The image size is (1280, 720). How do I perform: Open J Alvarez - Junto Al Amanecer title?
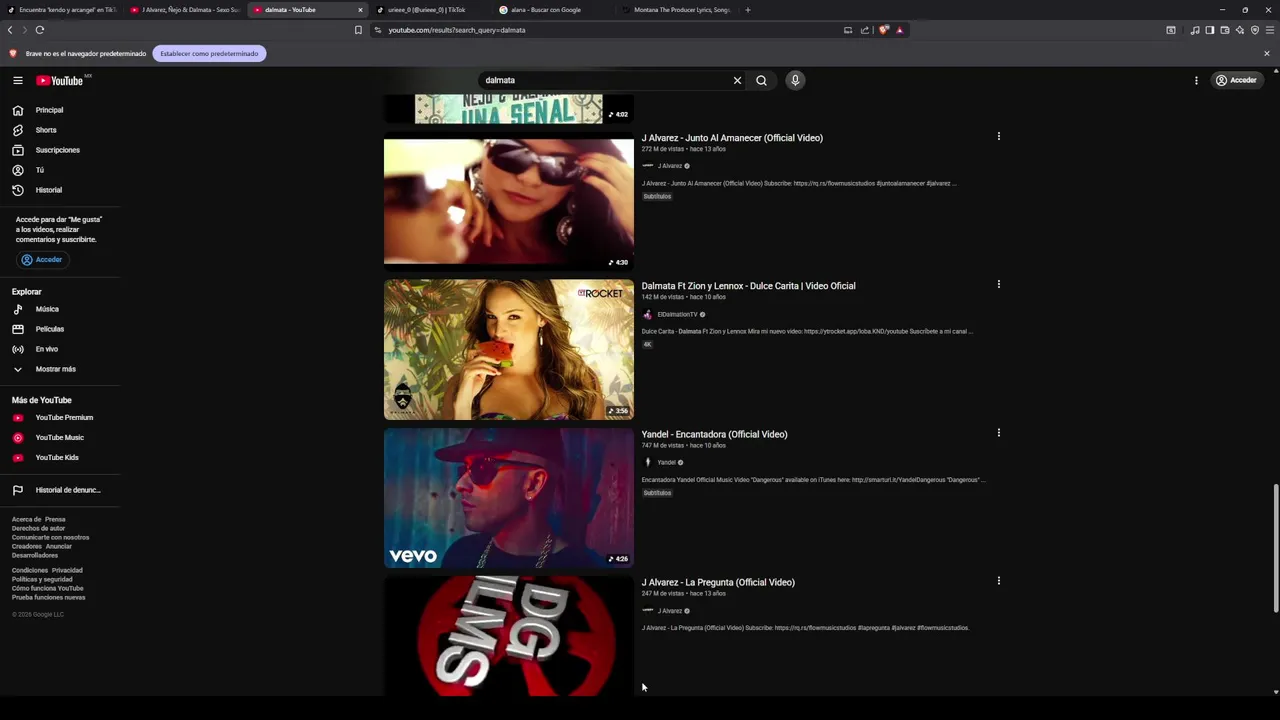point(732,138)
